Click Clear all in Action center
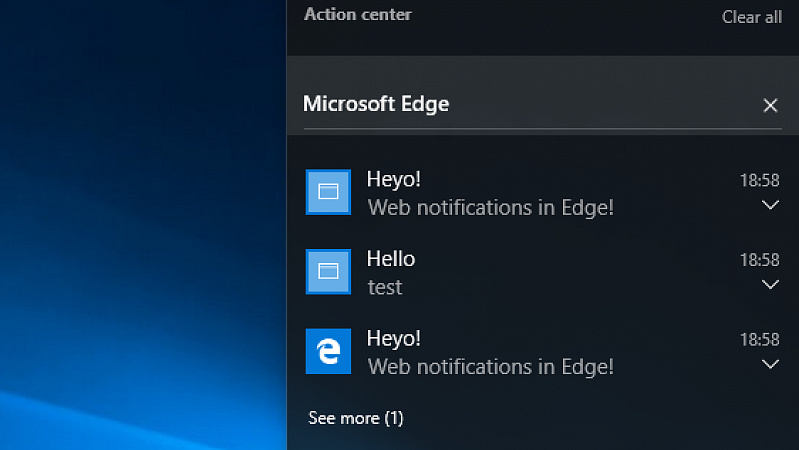 click(x=752, y=17)
